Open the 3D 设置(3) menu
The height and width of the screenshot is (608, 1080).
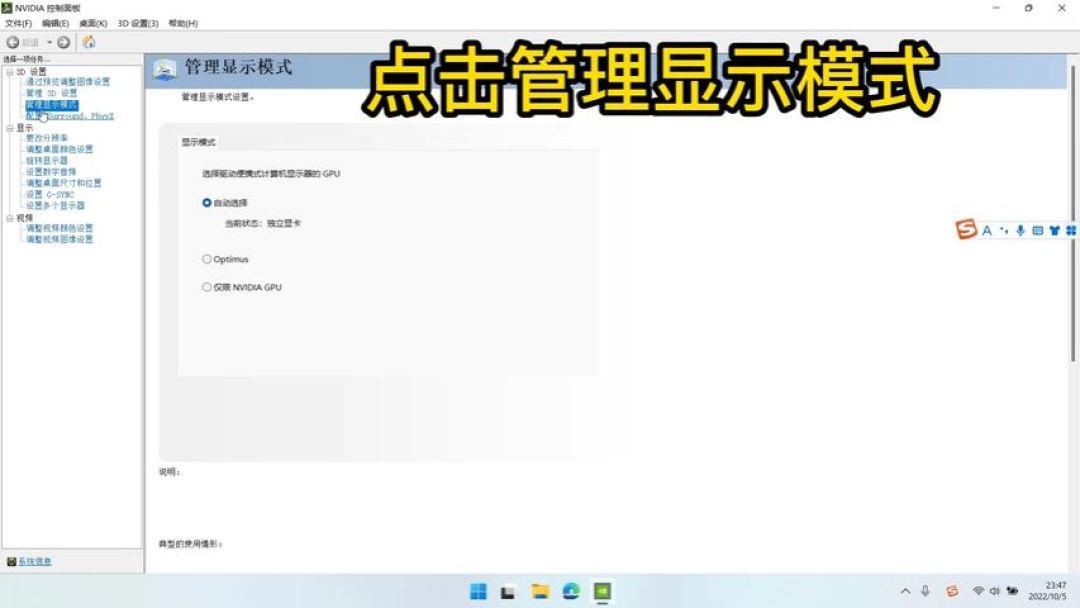[138, 23]
